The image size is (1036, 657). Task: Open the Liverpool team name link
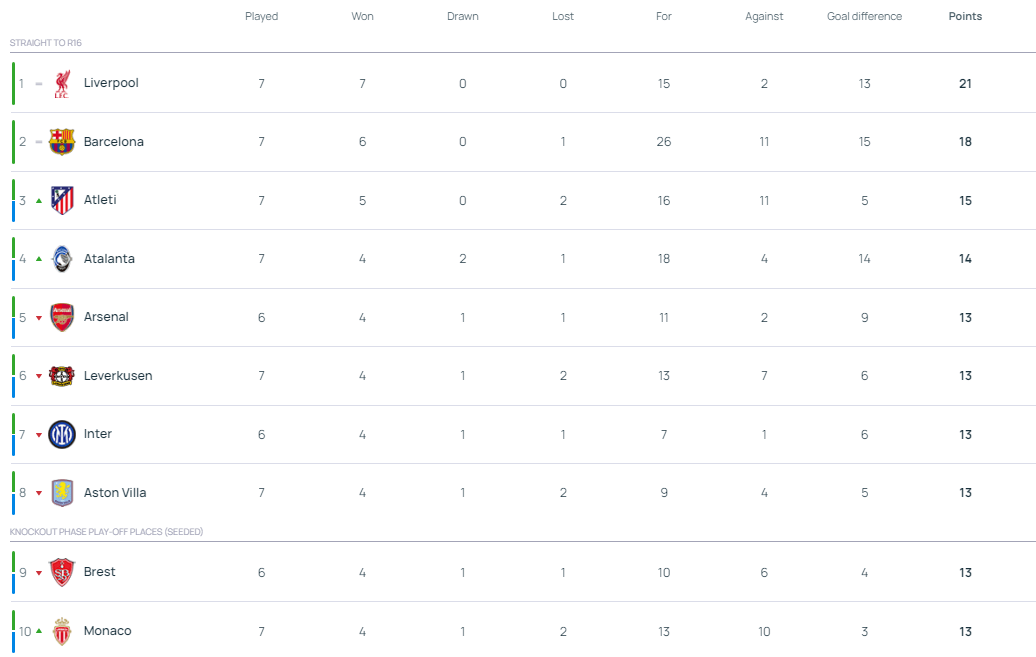point(111,83)
